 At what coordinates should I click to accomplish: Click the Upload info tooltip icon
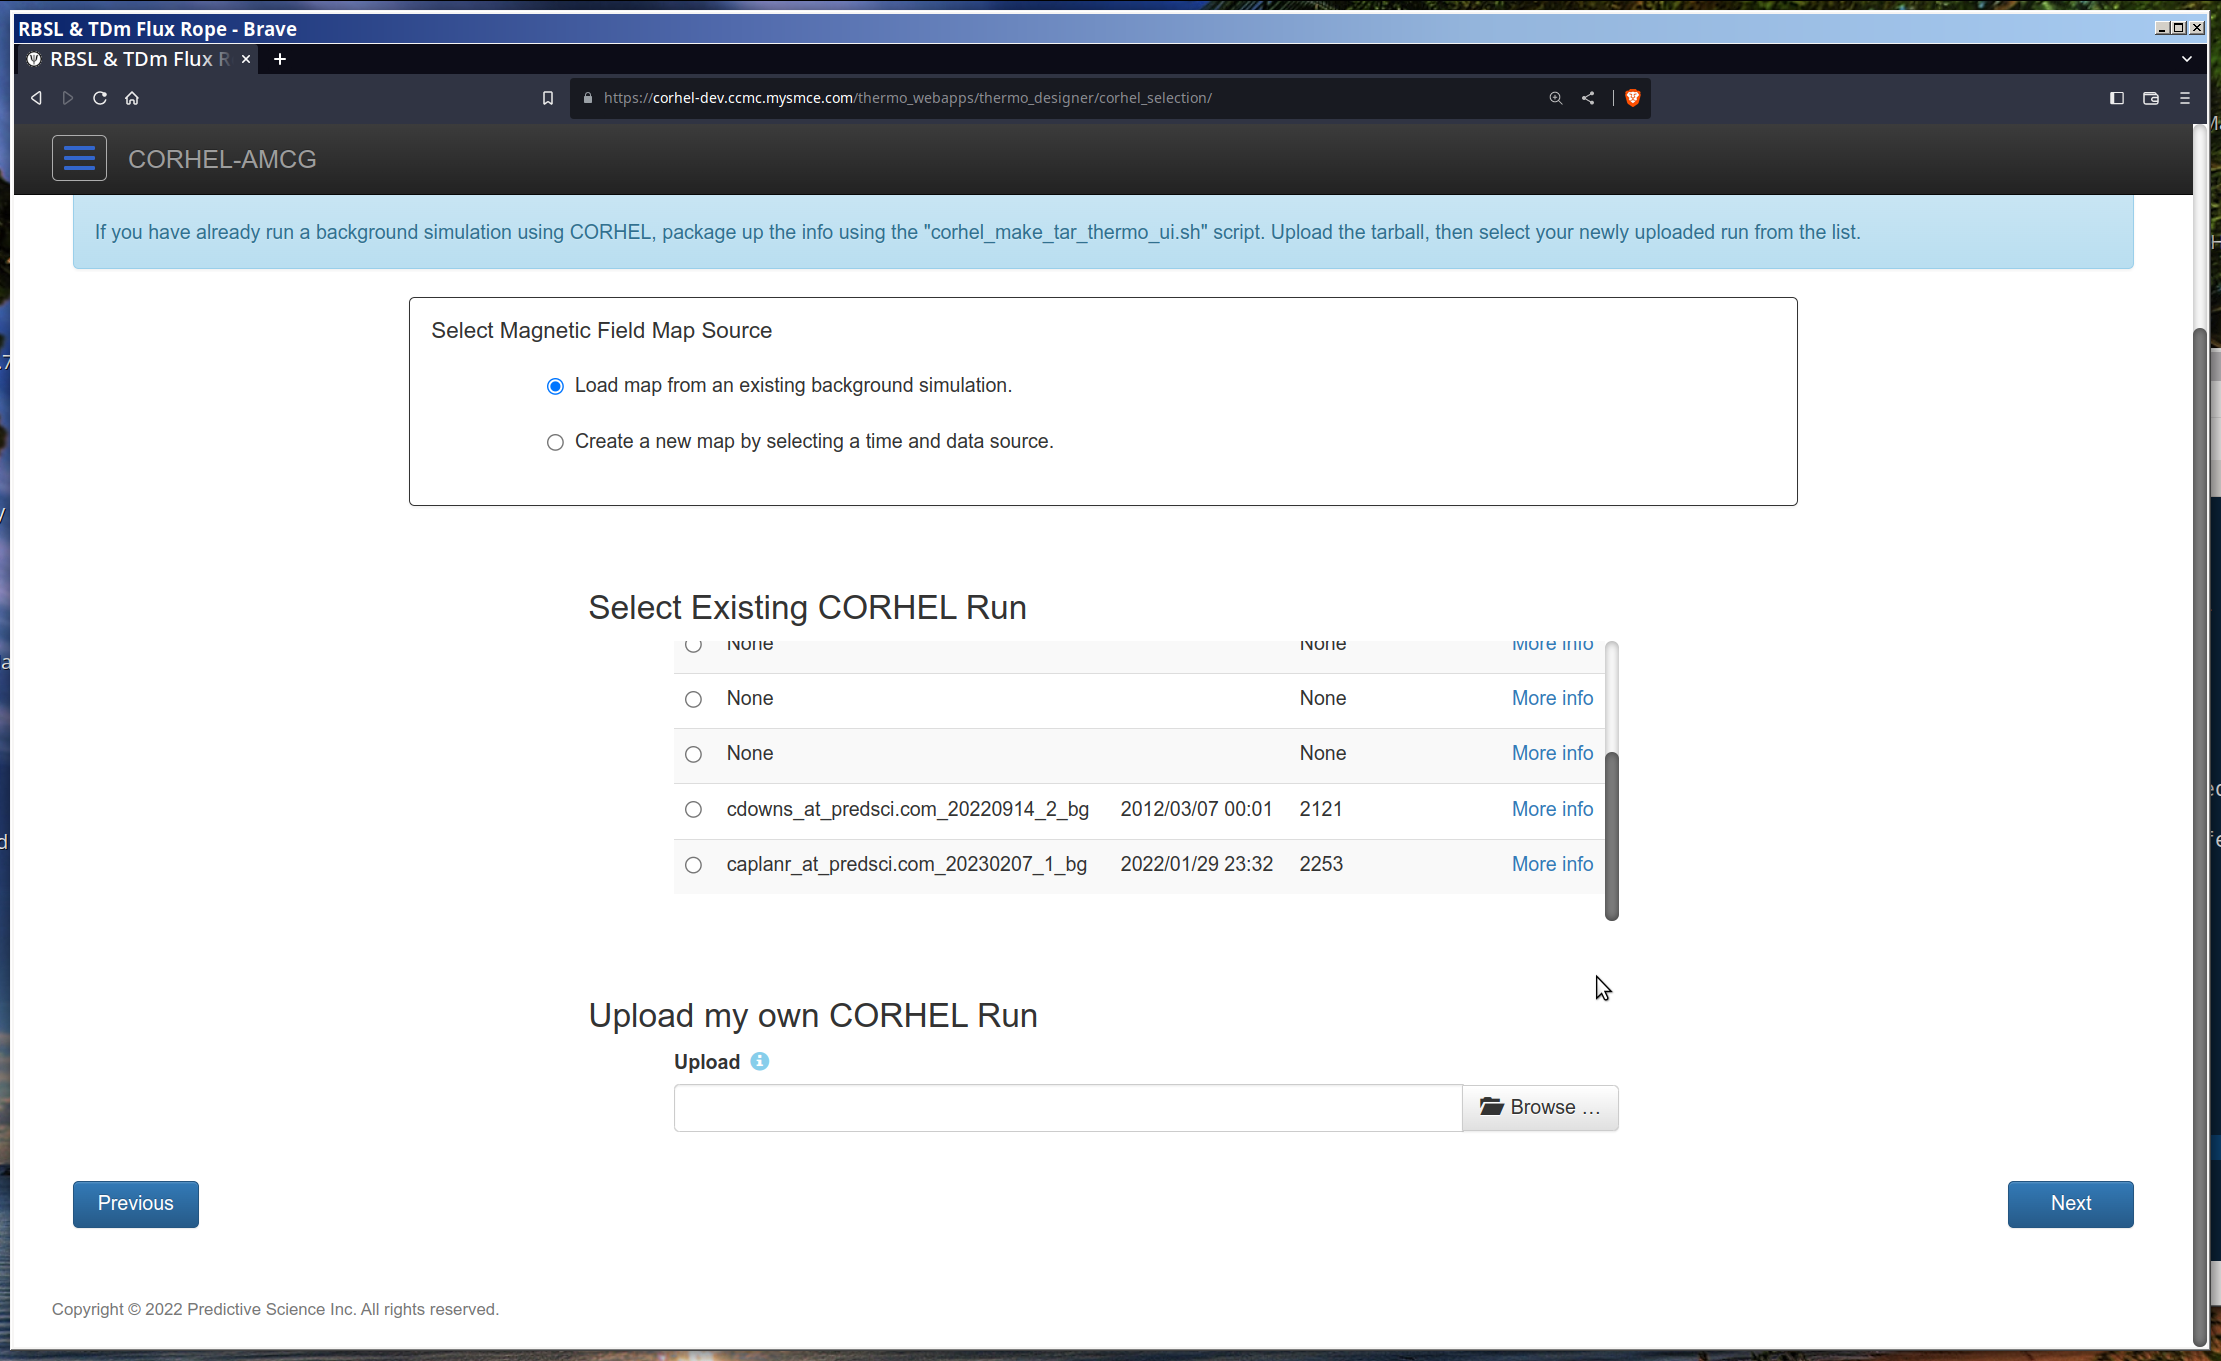click(759, 1062)
